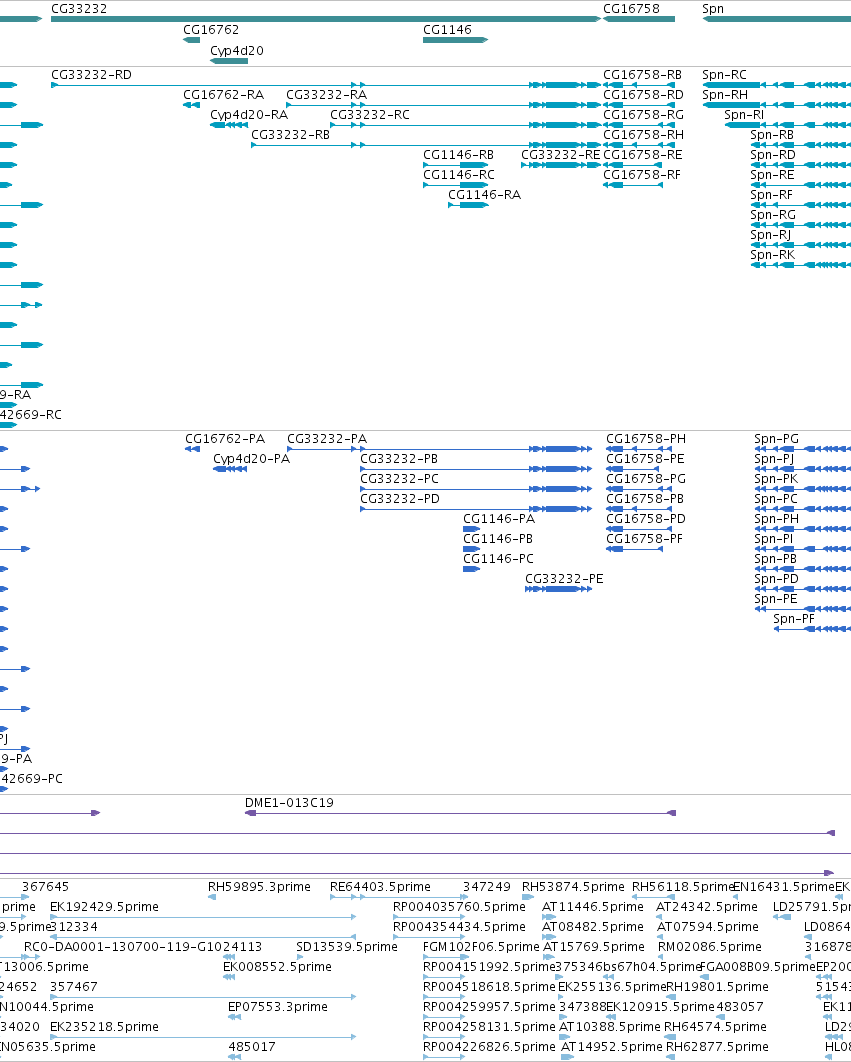The height and width of the screenshot is (1062, 851).
Task: Click the CG1146 gene label
Action: [447, 30]
